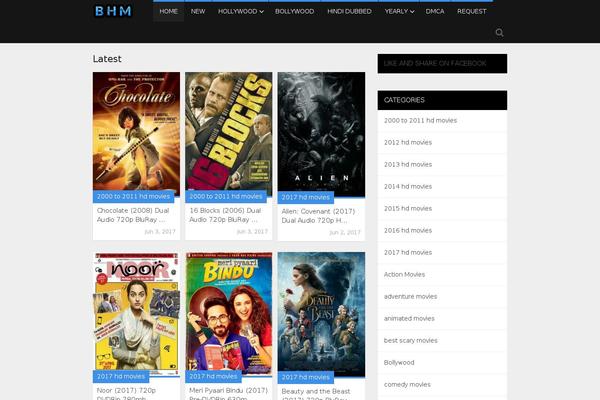Viewport: 600px width, 400px height.
Task: Click the Jun 3, 2017 date under 16 Blocks
Action: tap(253, 232)
